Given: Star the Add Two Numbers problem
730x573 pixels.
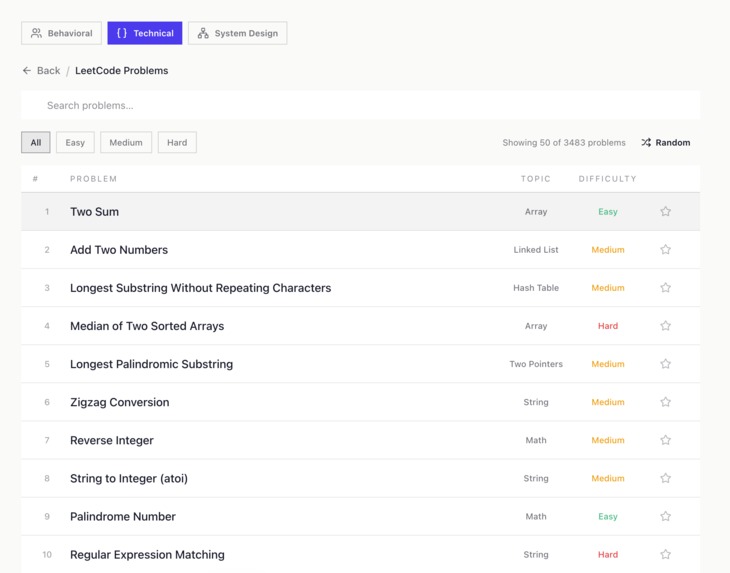Looking at the screenshot, I should tap(665, 249).
